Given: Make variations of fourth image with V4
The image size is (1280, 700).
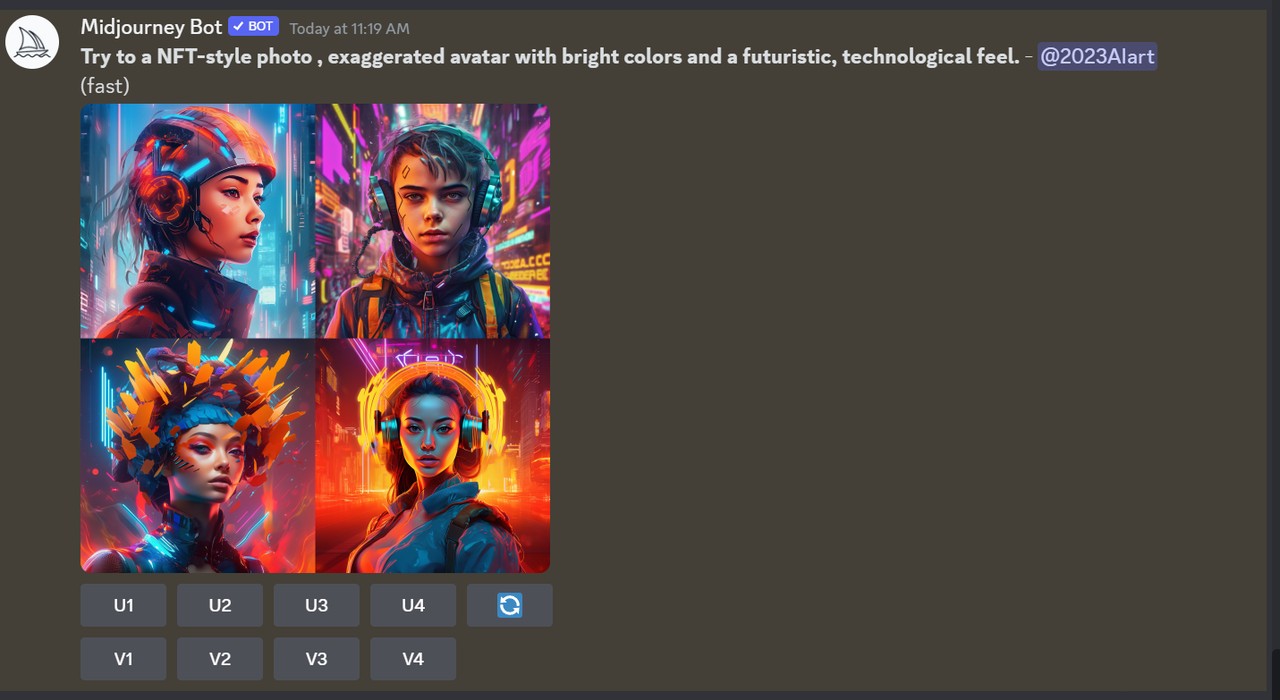Looking at the screenshot, I should pos(413,659).
